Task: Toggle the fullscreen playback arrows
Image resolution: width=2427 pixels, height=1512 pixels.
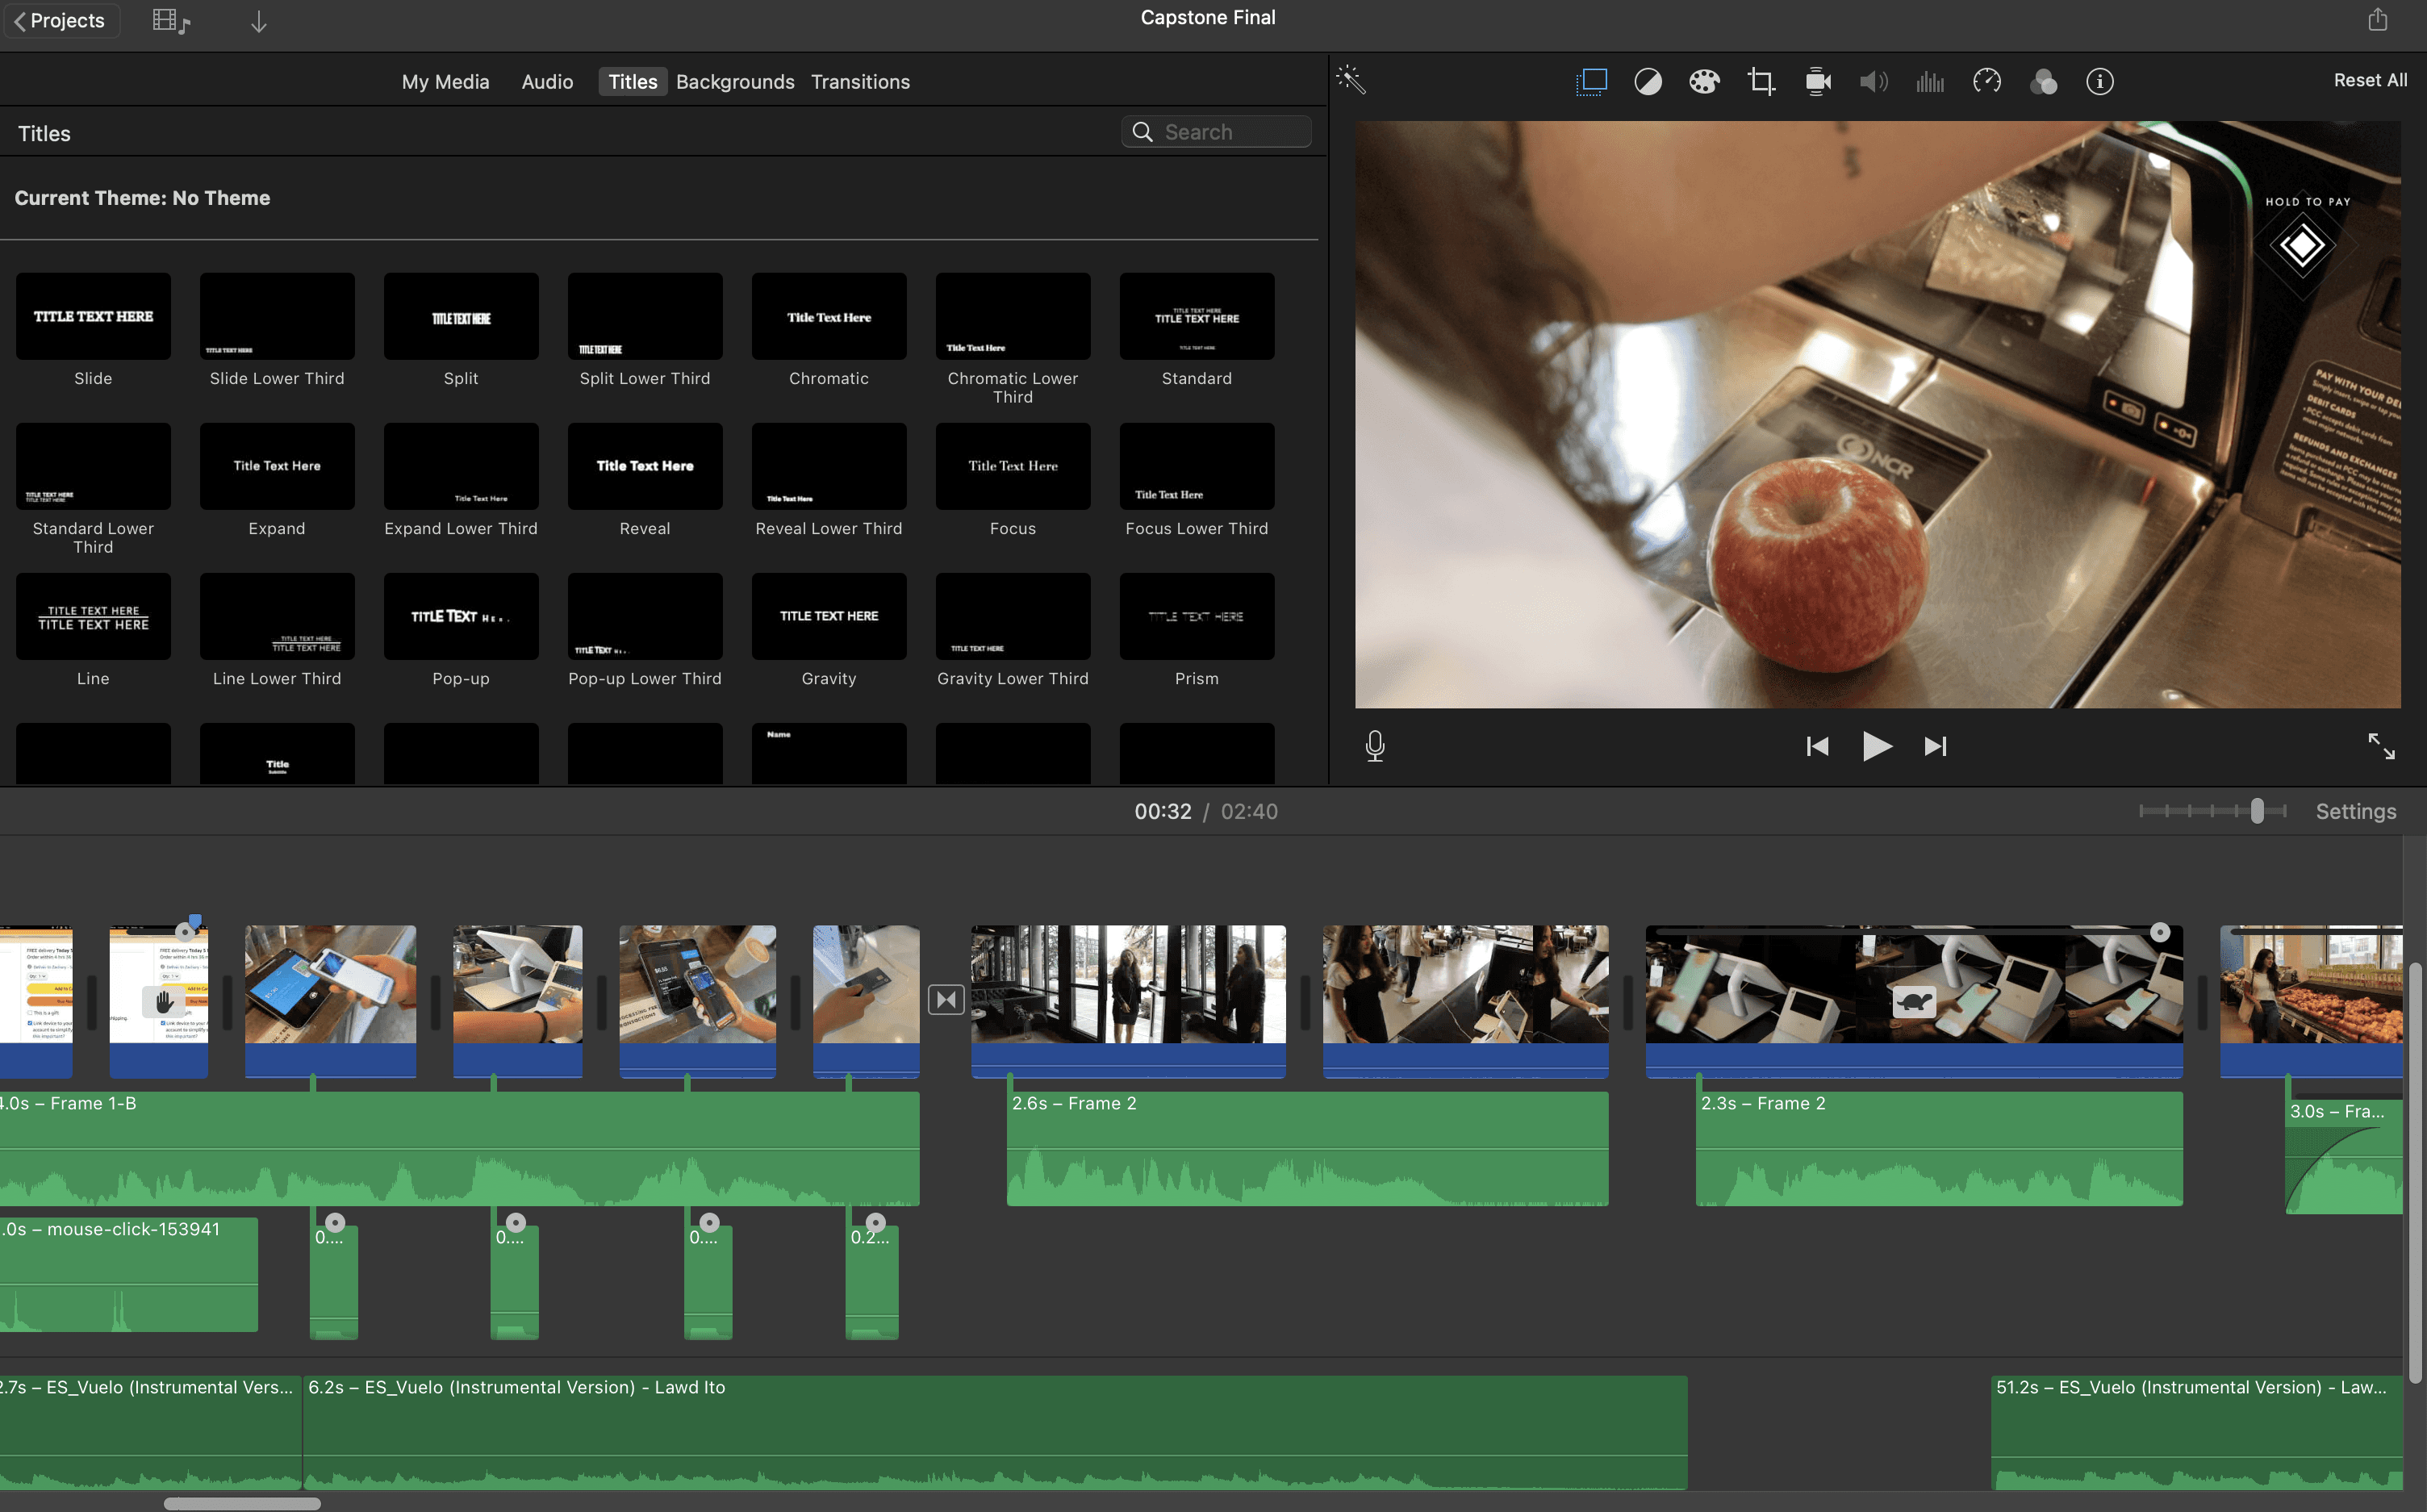Action: [x=2381, y=746]
